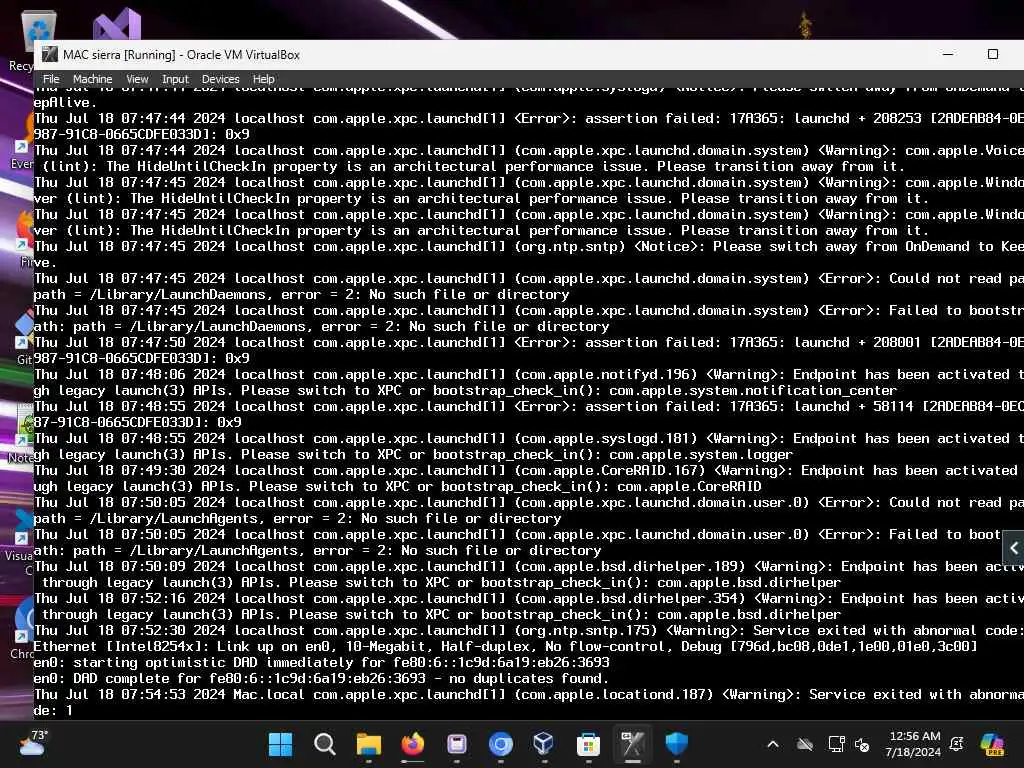Open network status tray icon

click(x=836, y=744)
